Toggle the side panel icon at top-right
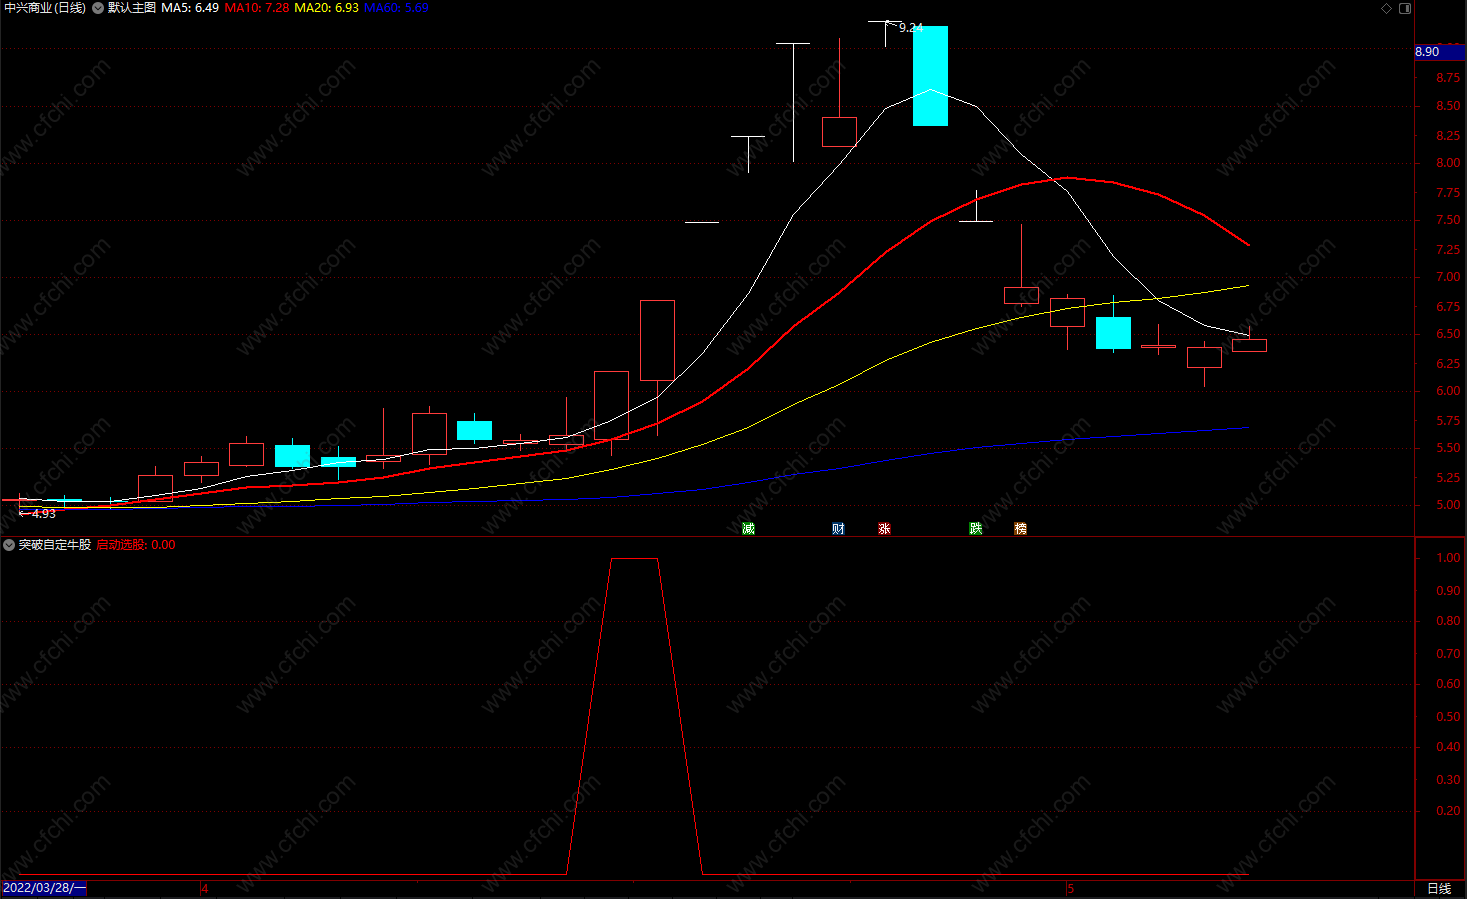This screenshot has height=899, width=1467. 1405,8
